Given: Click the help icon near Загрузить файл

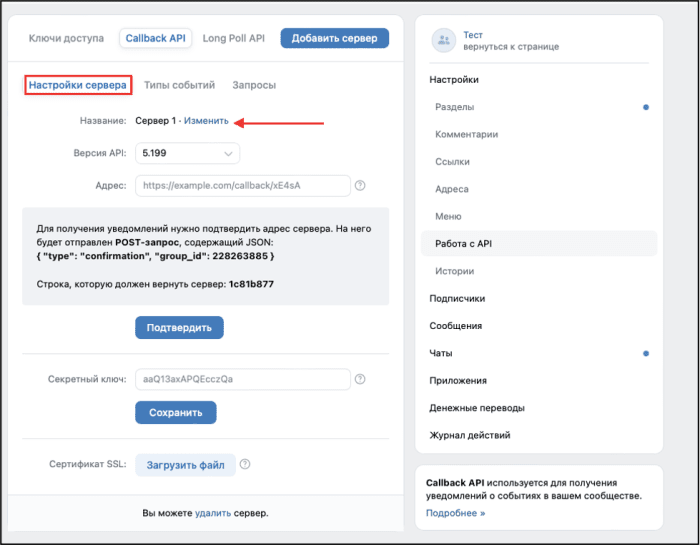Looking at the screenshot, I should [245, 464].
